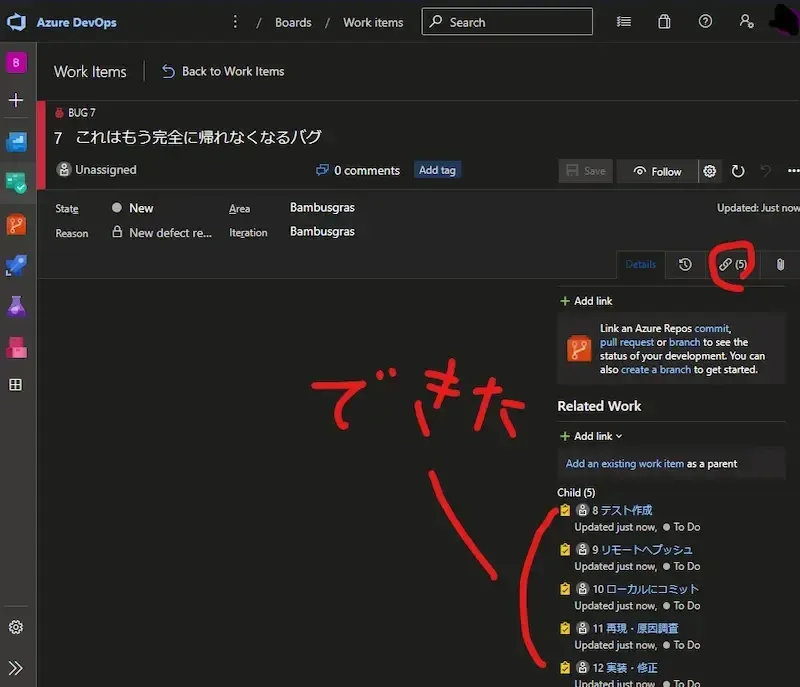Click the Search input field
800x687 pixels.
pos(505,21)
